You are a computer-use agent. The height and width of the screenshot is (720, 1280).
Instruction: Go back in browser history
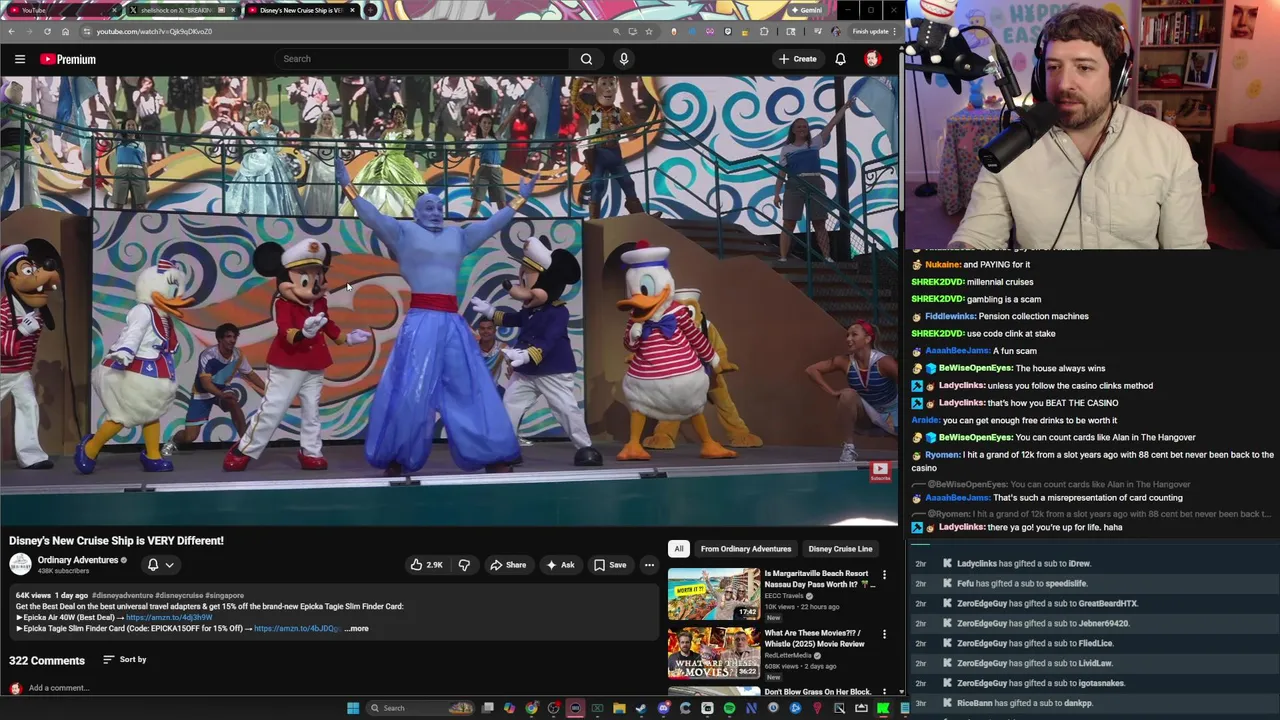point(11,31)
